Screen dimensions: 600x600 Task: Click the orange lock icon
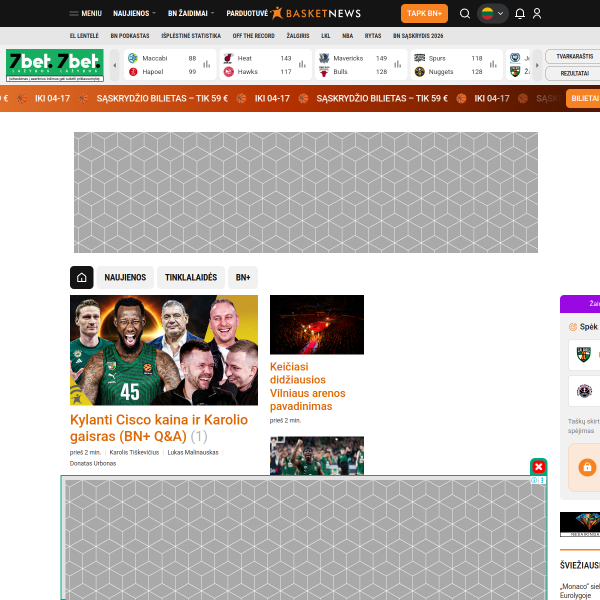tap(587, 467)
